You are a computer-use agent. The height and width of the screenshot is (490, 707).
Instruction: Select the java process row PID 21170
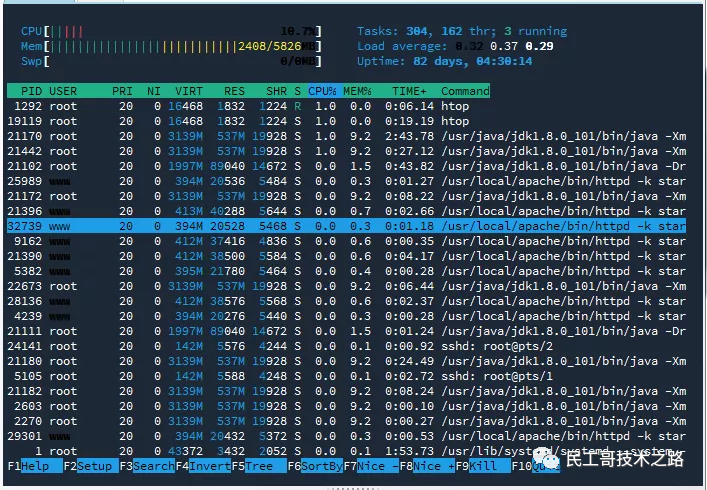[x=346, y=136]
